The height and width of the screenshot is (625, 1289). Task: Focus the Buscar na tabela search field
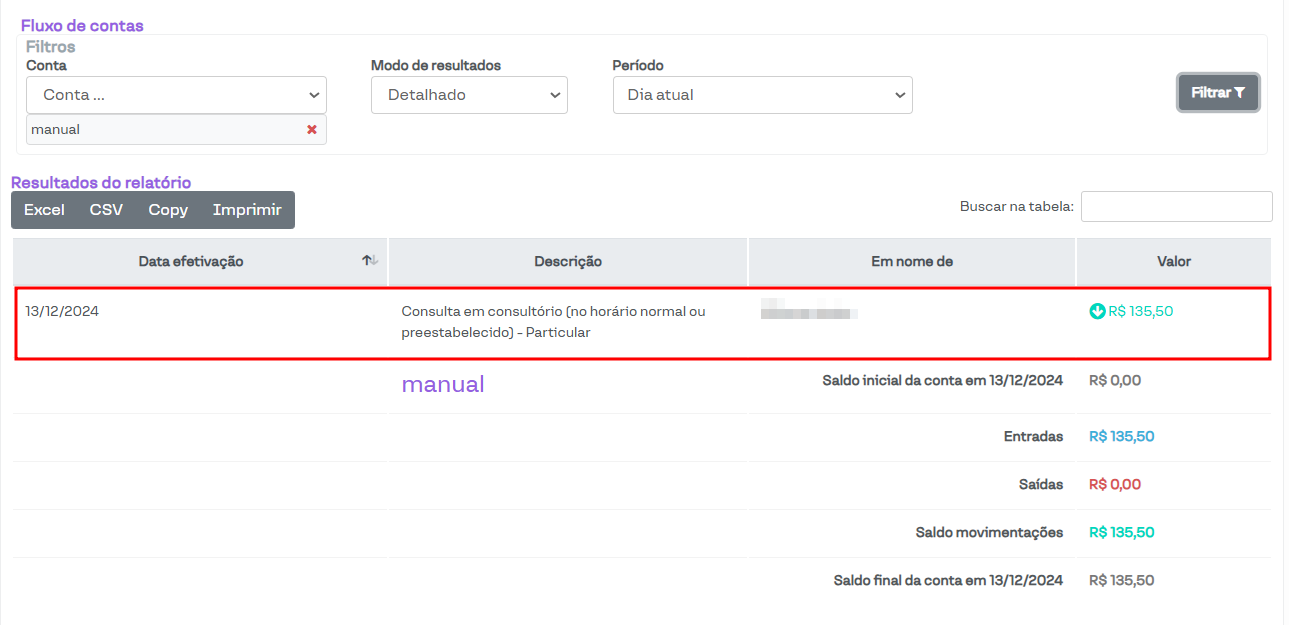point(1176,207)
